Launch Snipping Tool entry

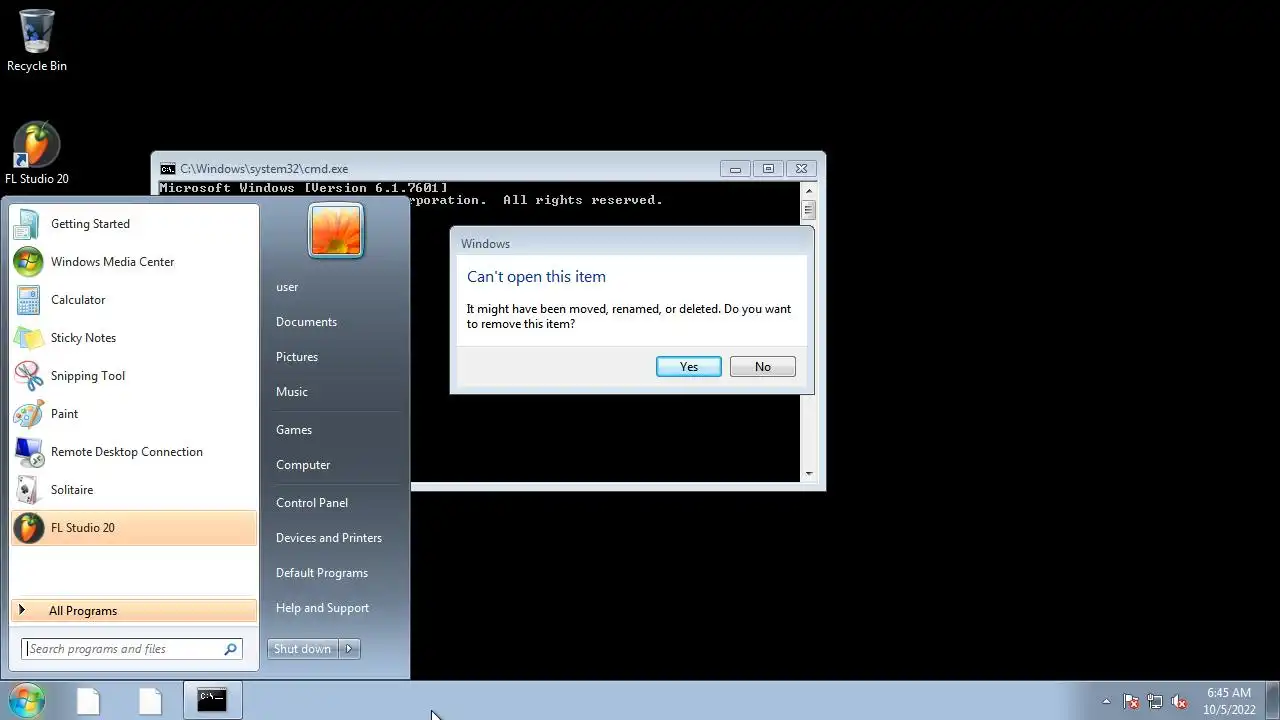point(134,376)
